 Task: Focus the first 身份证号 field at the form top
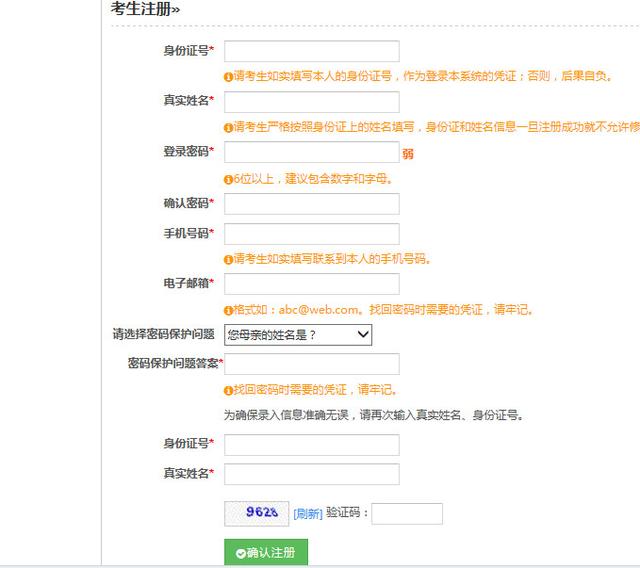pos(311,51)
